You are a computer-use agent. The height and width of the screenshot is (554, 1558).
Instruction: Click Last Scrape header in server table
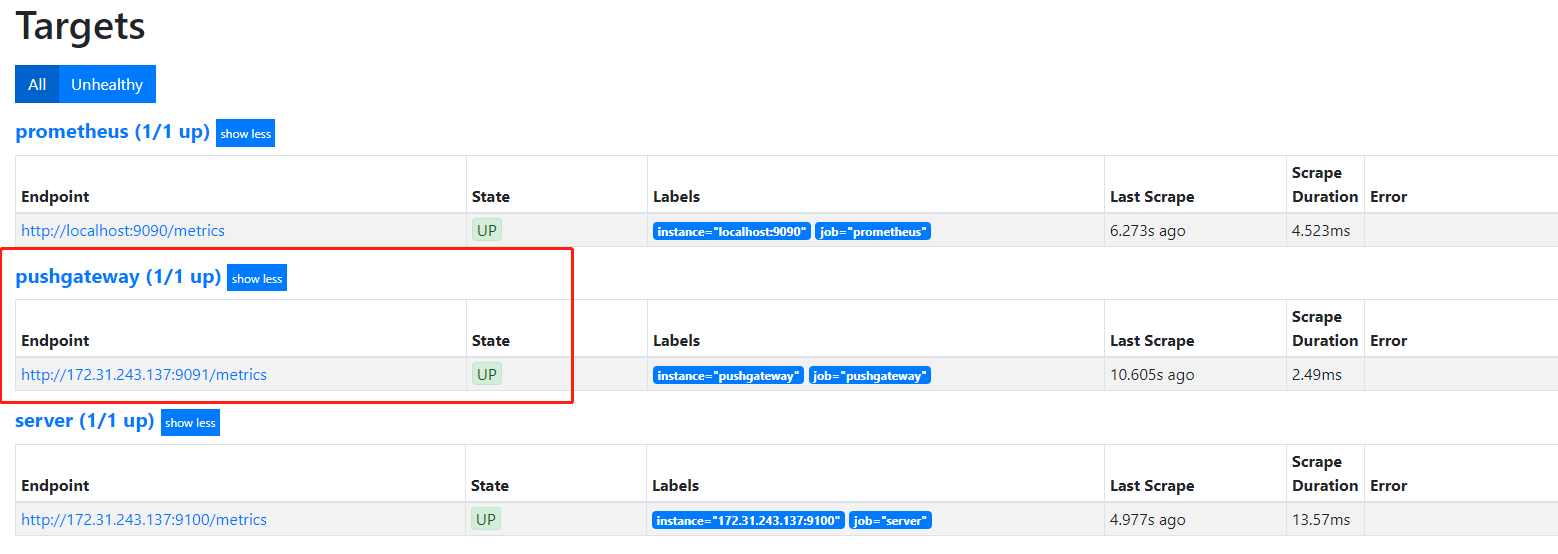(1152, 486)
